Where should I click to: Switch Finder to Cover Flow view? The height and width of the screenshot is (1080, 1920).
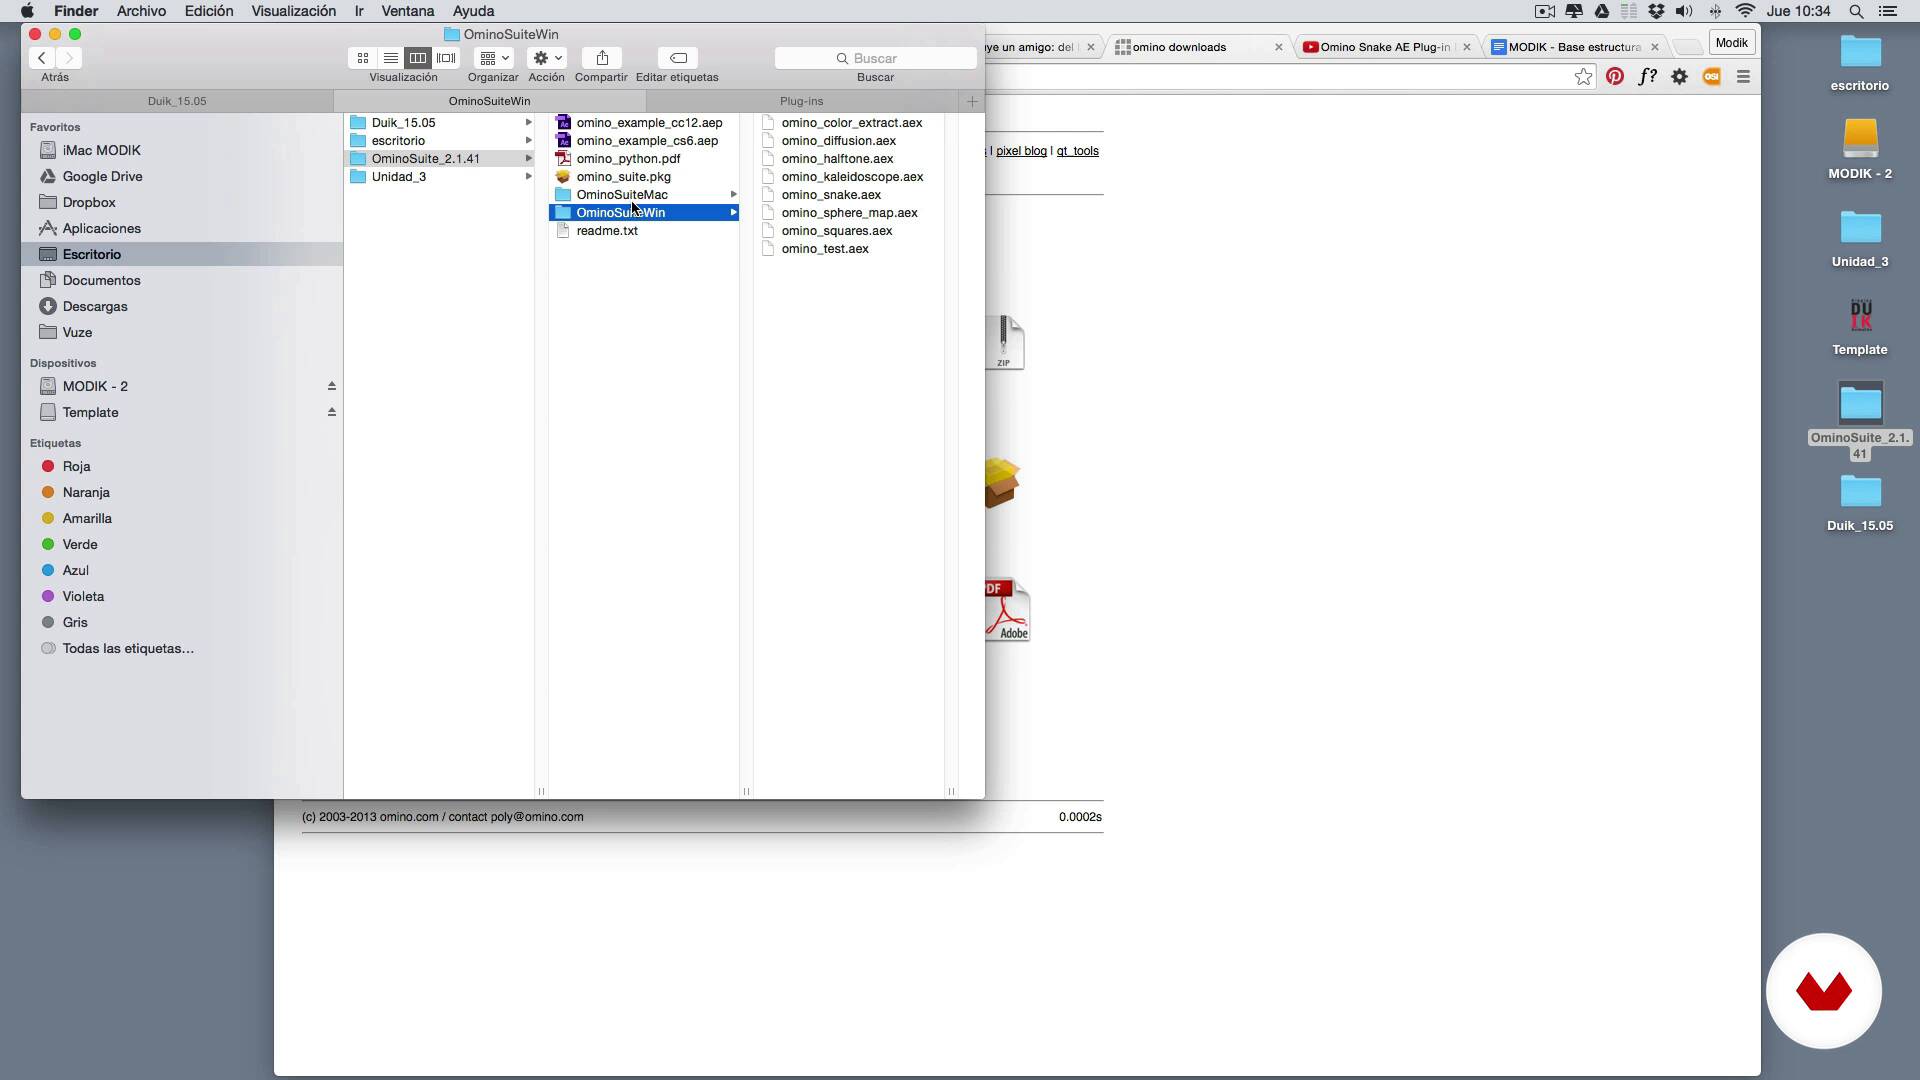pos(446,58)
